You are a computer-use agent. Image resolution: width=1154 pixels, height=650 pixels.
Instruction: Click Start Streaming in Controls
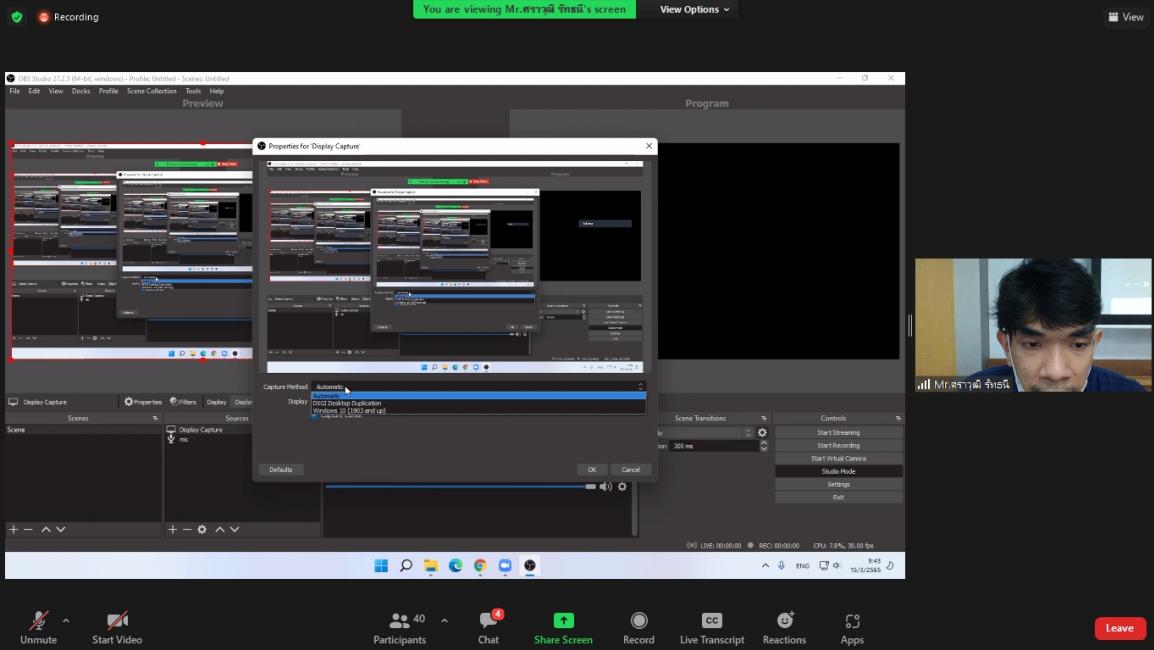click(838, 433)
